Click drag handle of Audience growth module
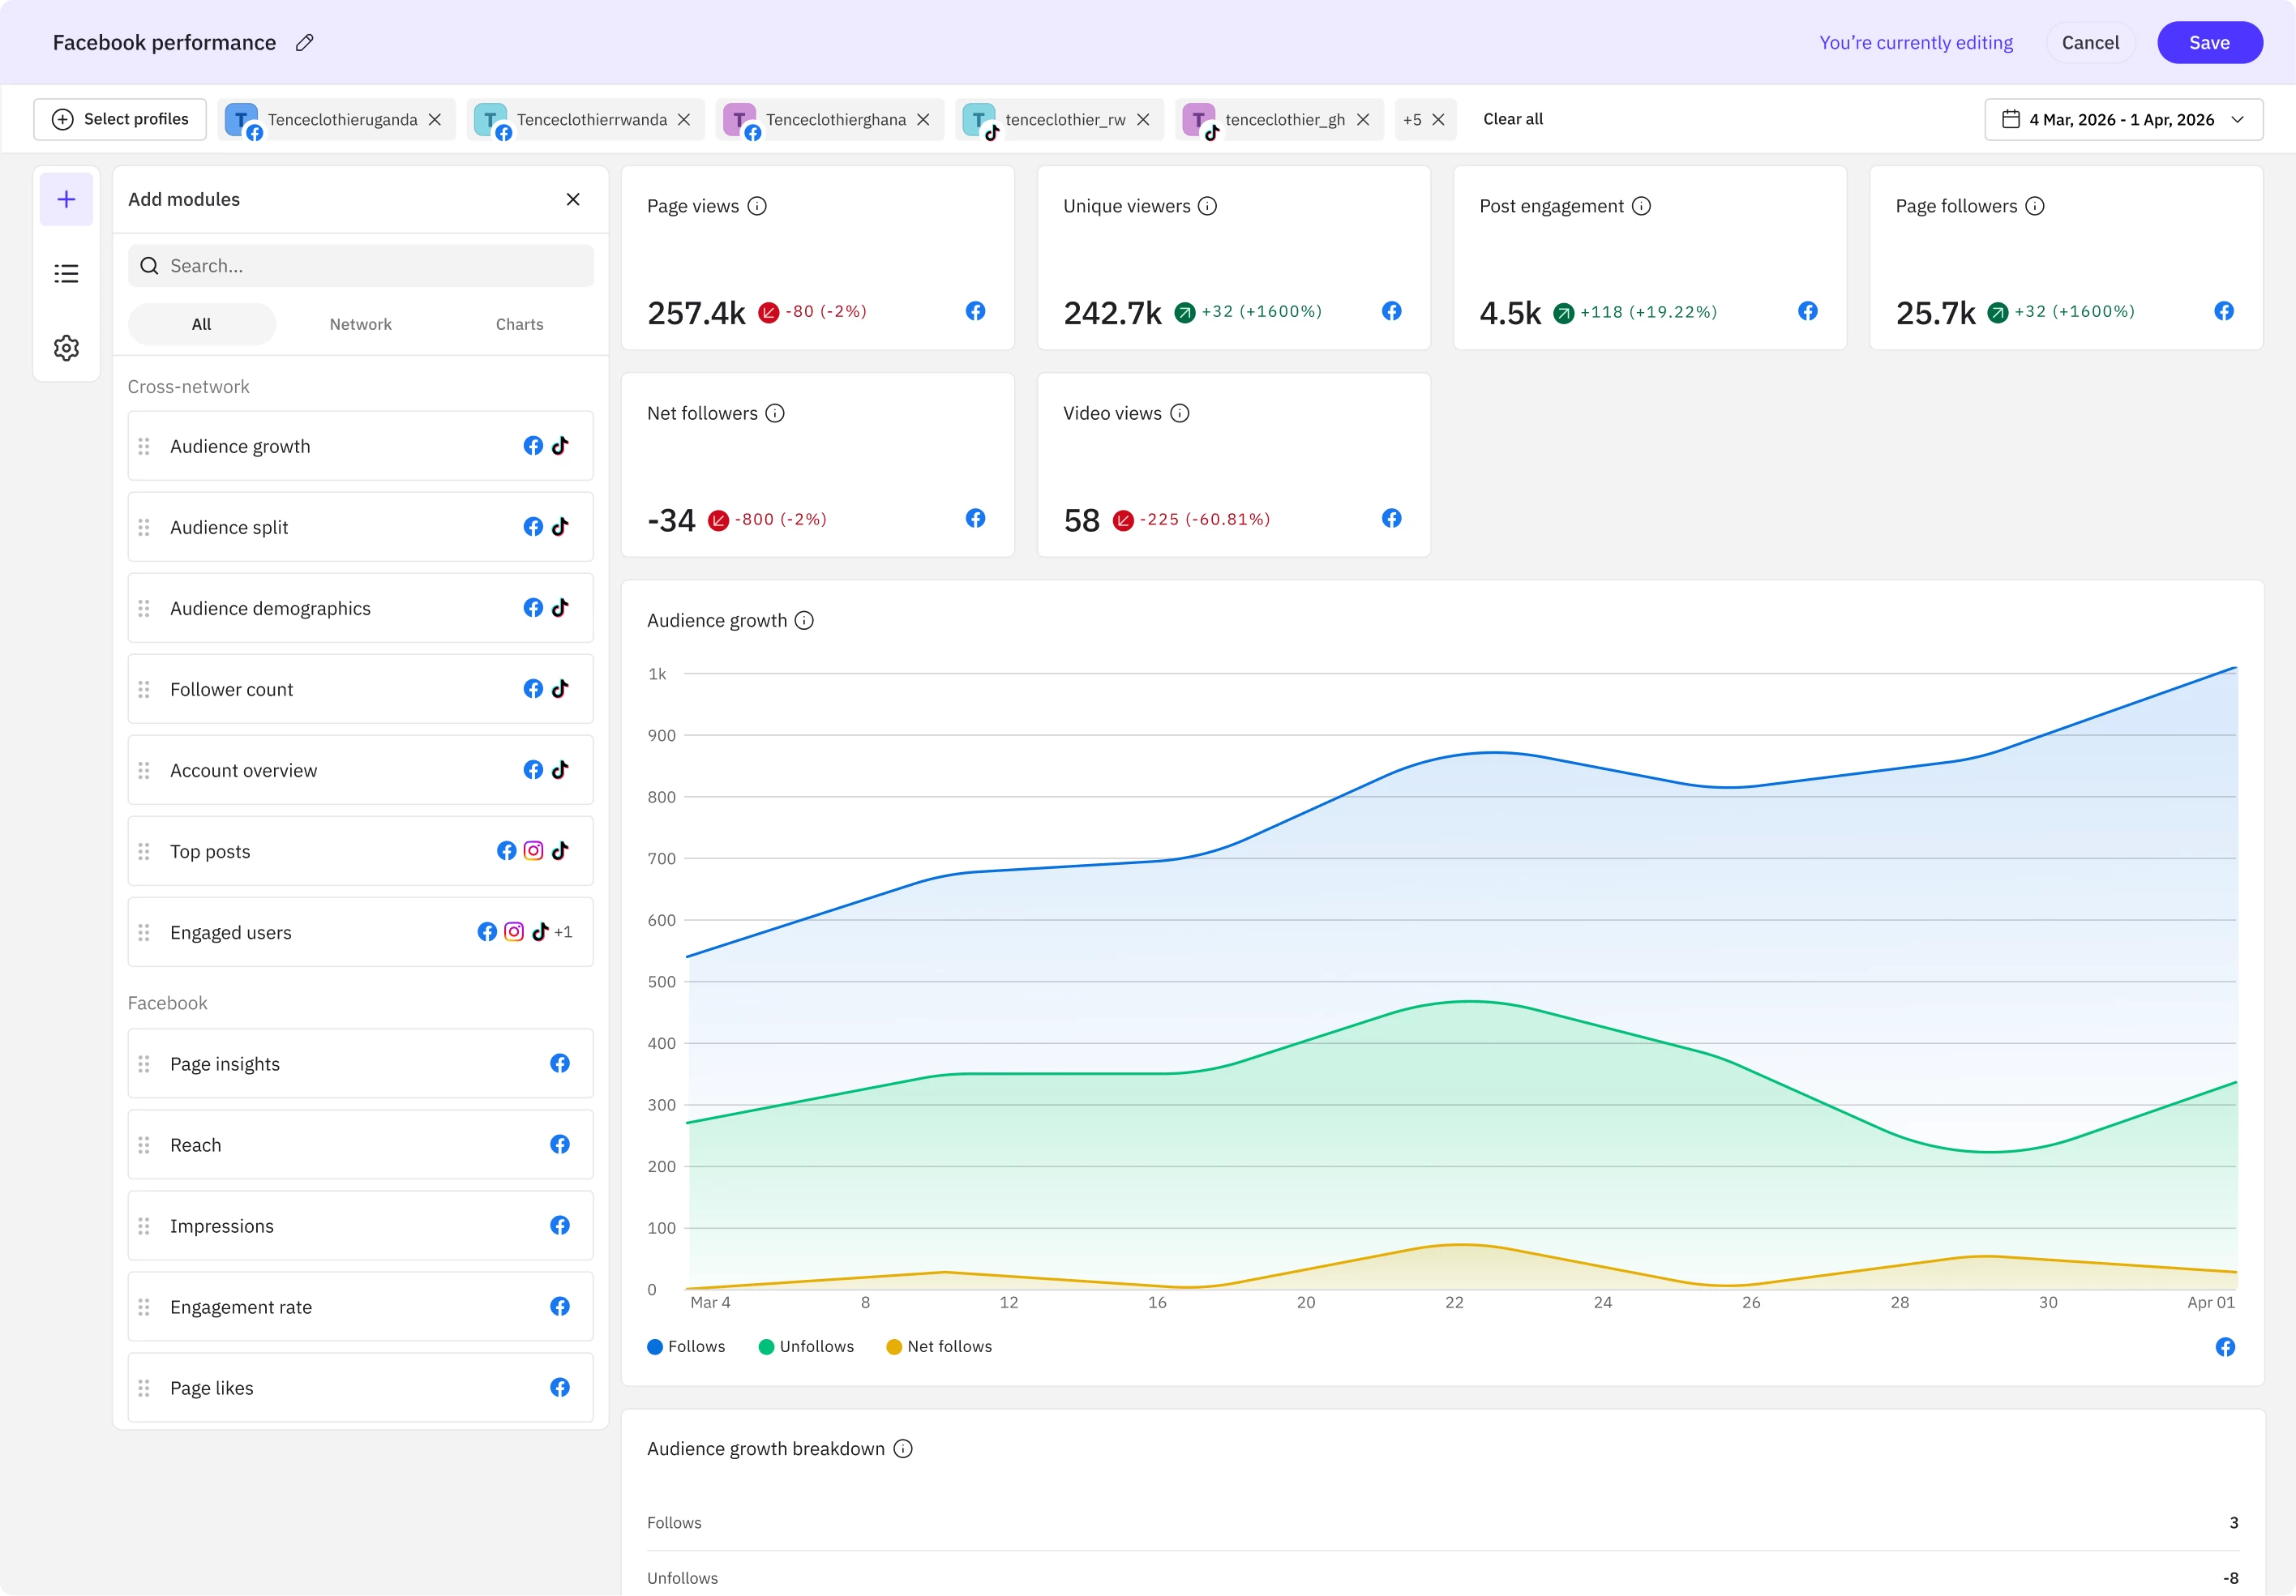This screenshot has width=2296, height=1596. click(x=144, y=446)
